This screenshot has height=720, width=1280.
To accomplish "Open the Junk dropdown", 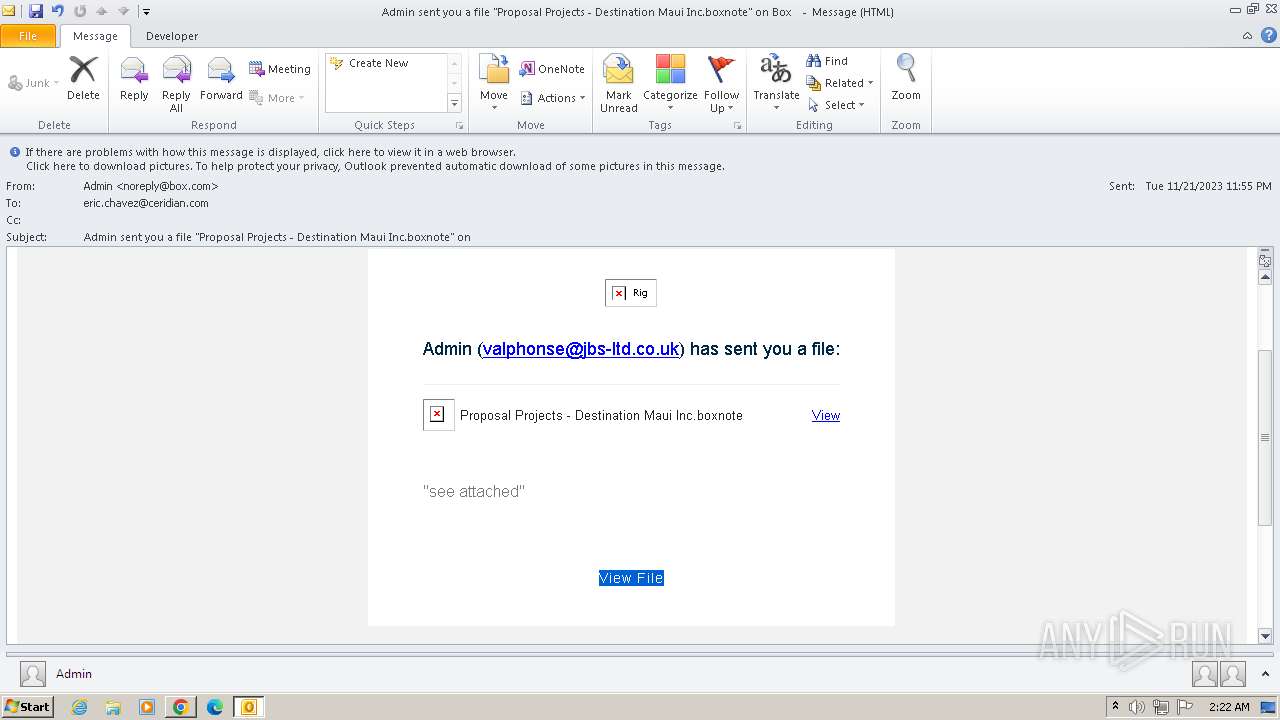I will point(33,83).
